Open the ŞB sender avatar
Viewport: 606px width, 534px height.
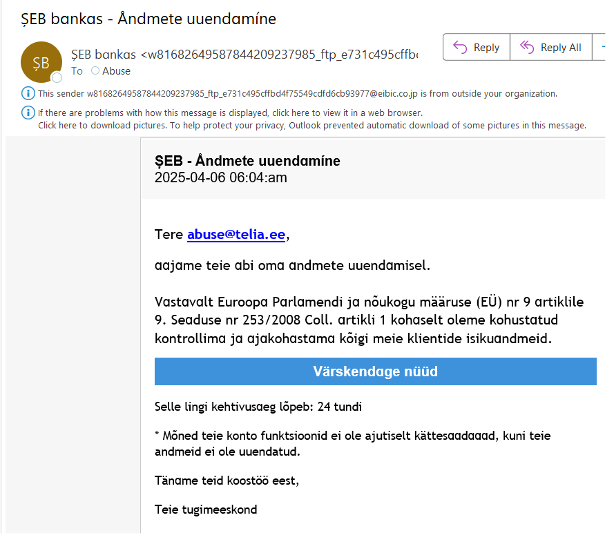click(x=40, y=62)
